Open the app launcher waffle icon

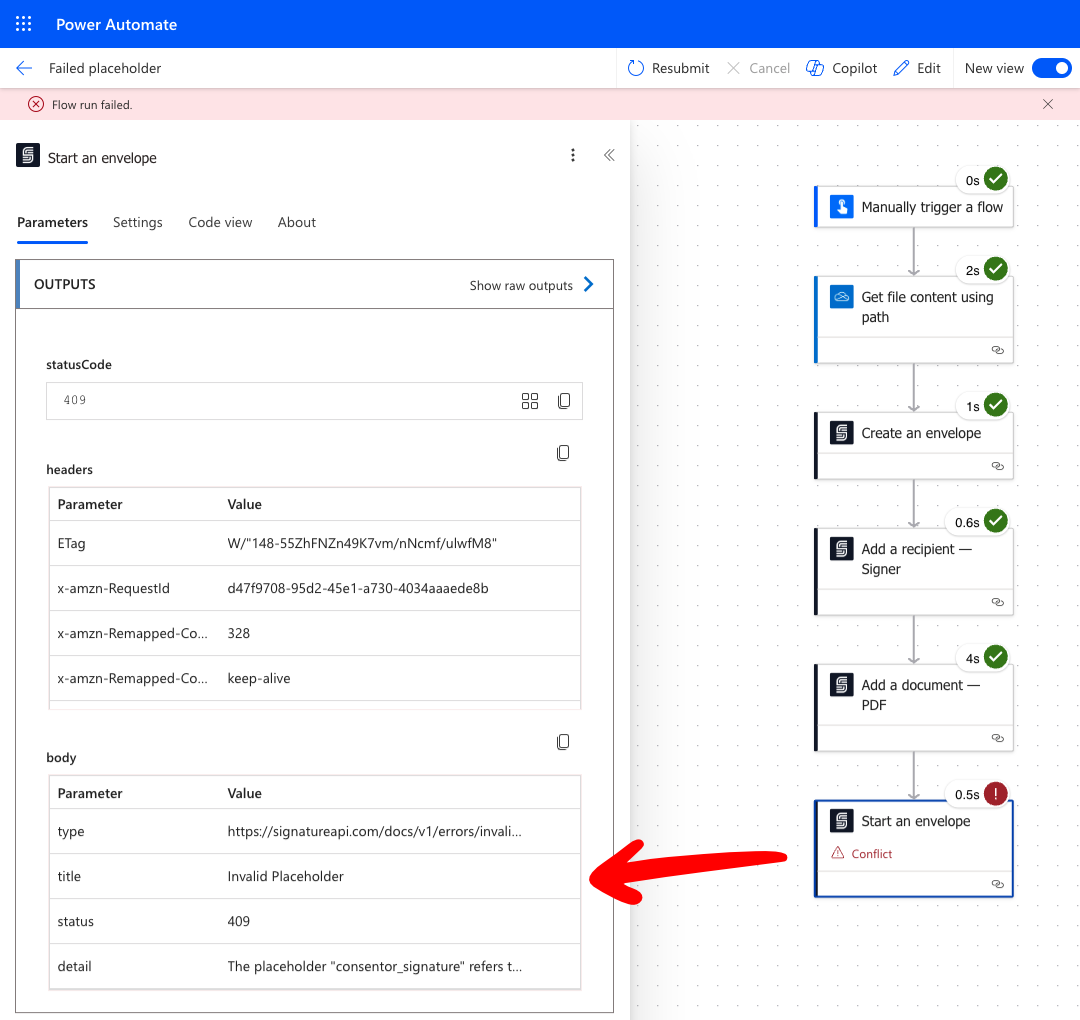[x=24, y=24]
